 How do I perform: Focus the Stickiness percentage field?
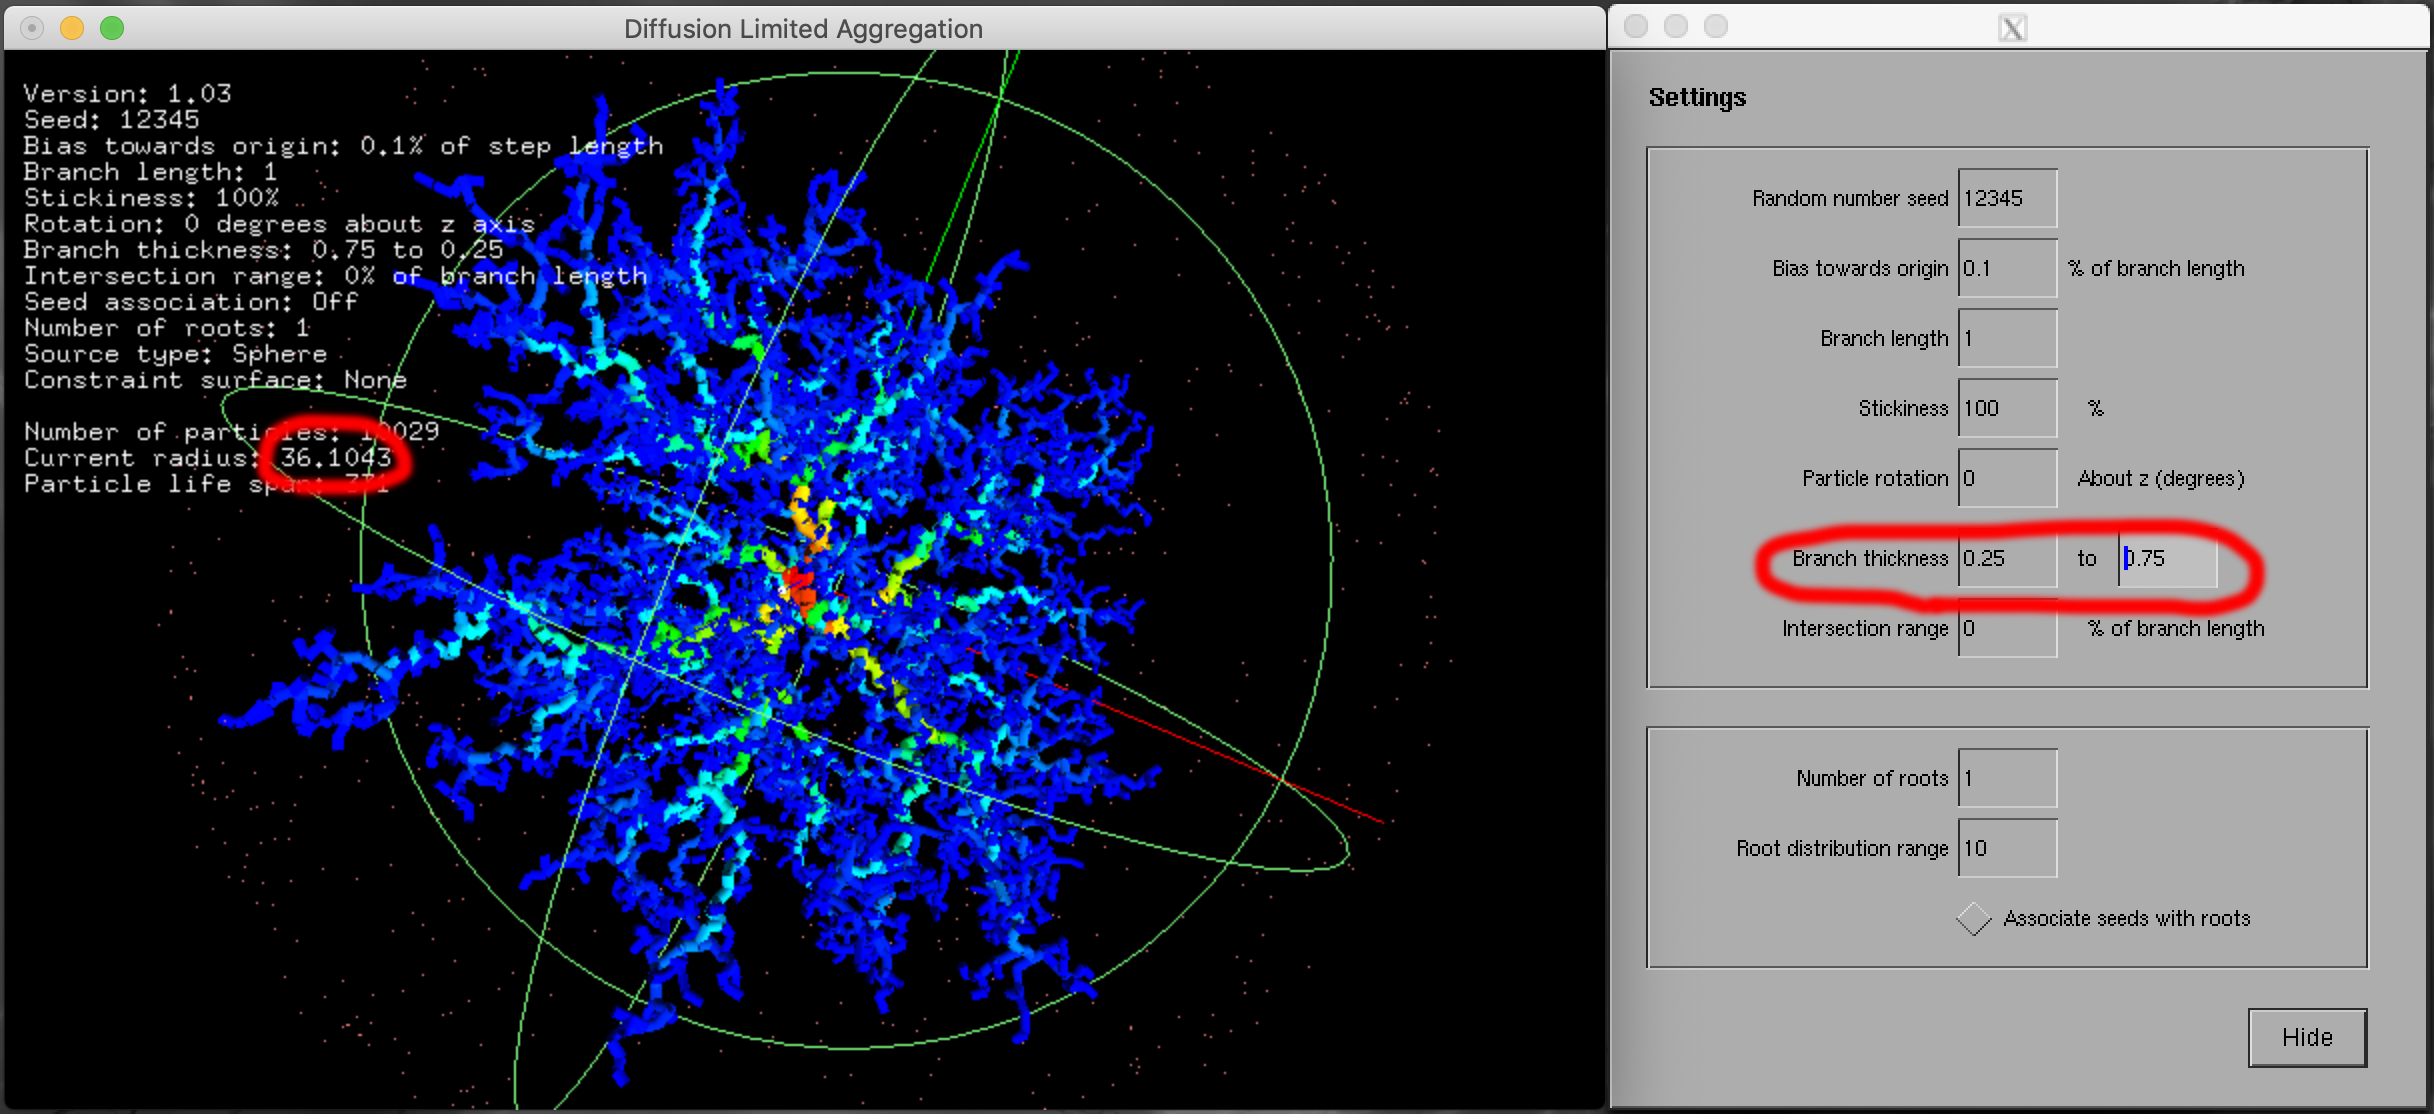click(2007, 408)
